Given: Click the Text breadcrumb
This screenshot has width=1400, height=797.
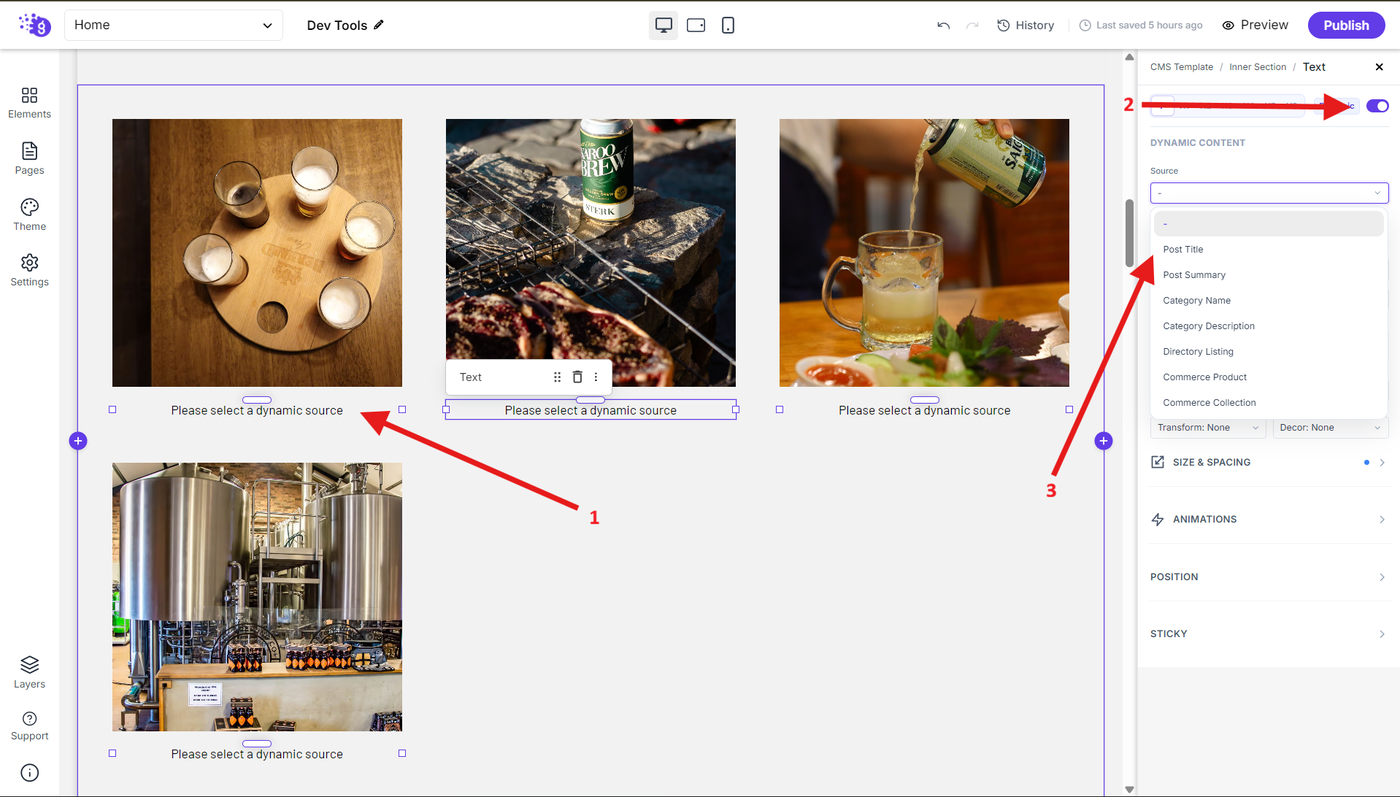Looking at the screenshot, I should click(1314, 67).
